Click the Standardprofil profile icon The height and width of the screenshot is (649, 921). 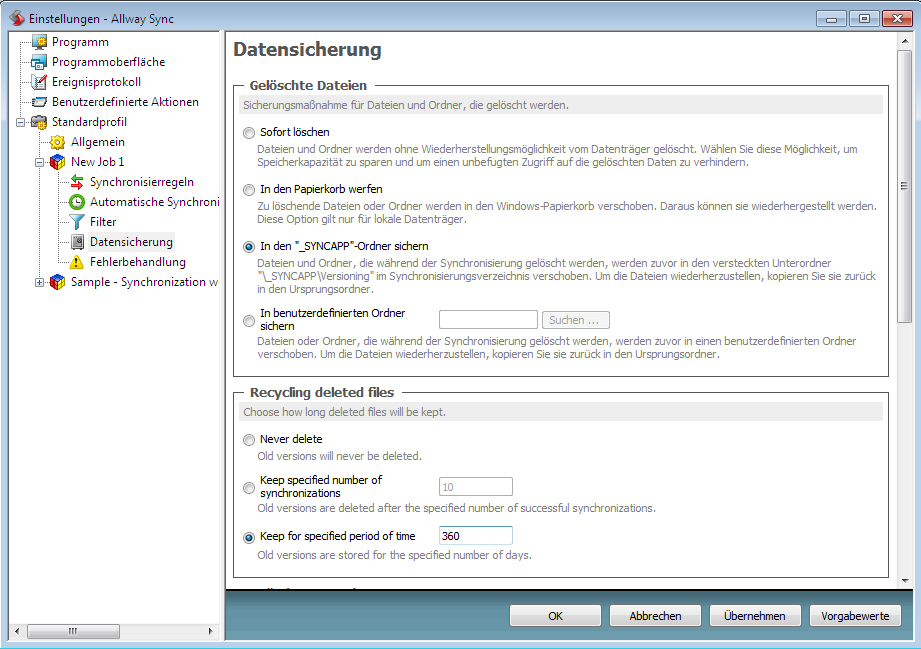pyautogui.click(x=39, y=122)
